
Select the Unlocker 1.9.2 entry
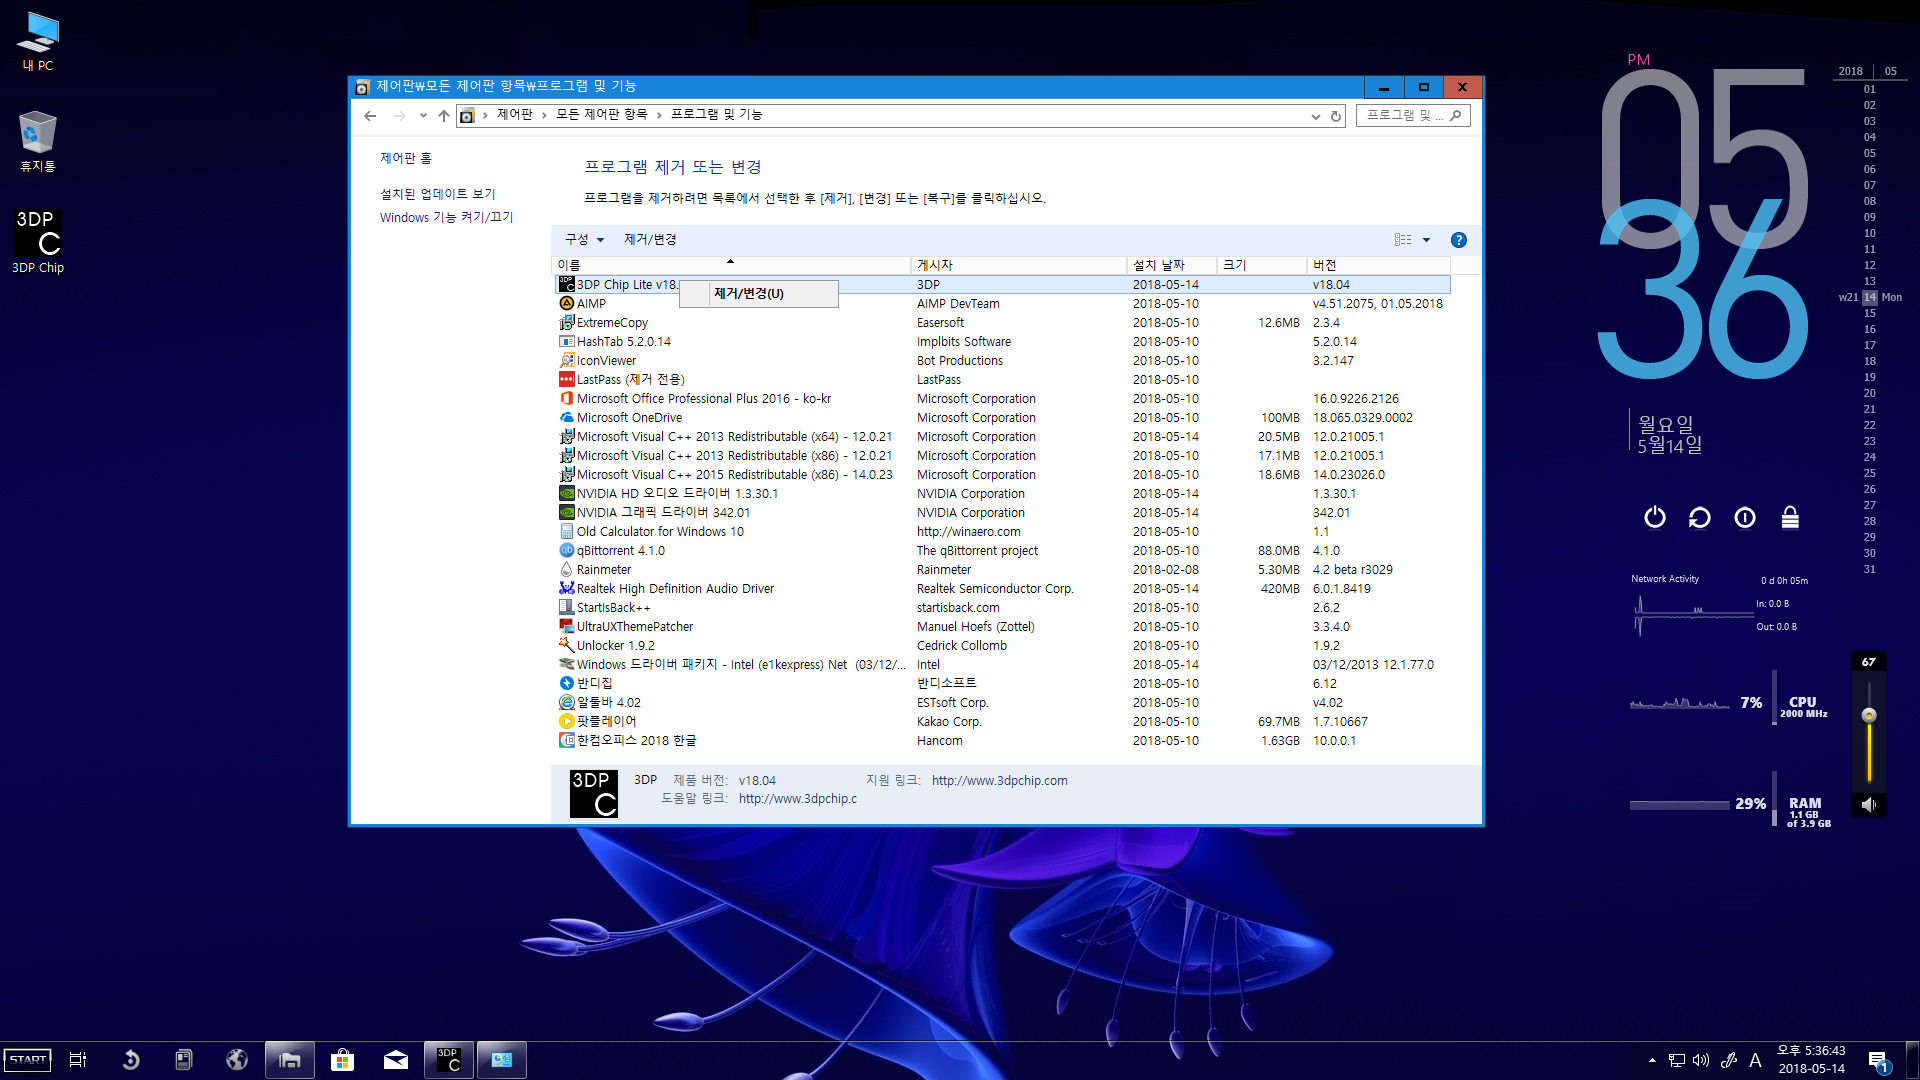1002,646
